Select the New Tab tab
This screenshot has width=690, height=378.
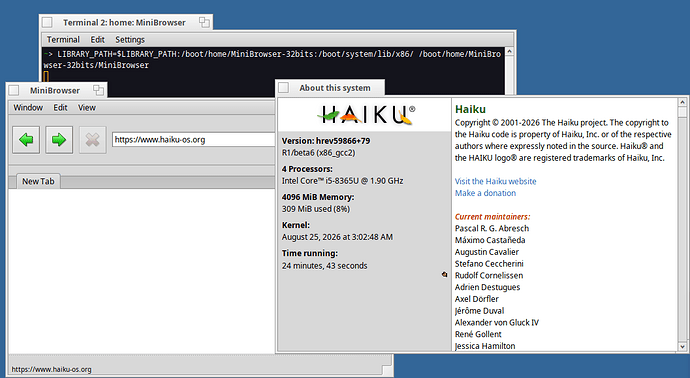point(38,181)
